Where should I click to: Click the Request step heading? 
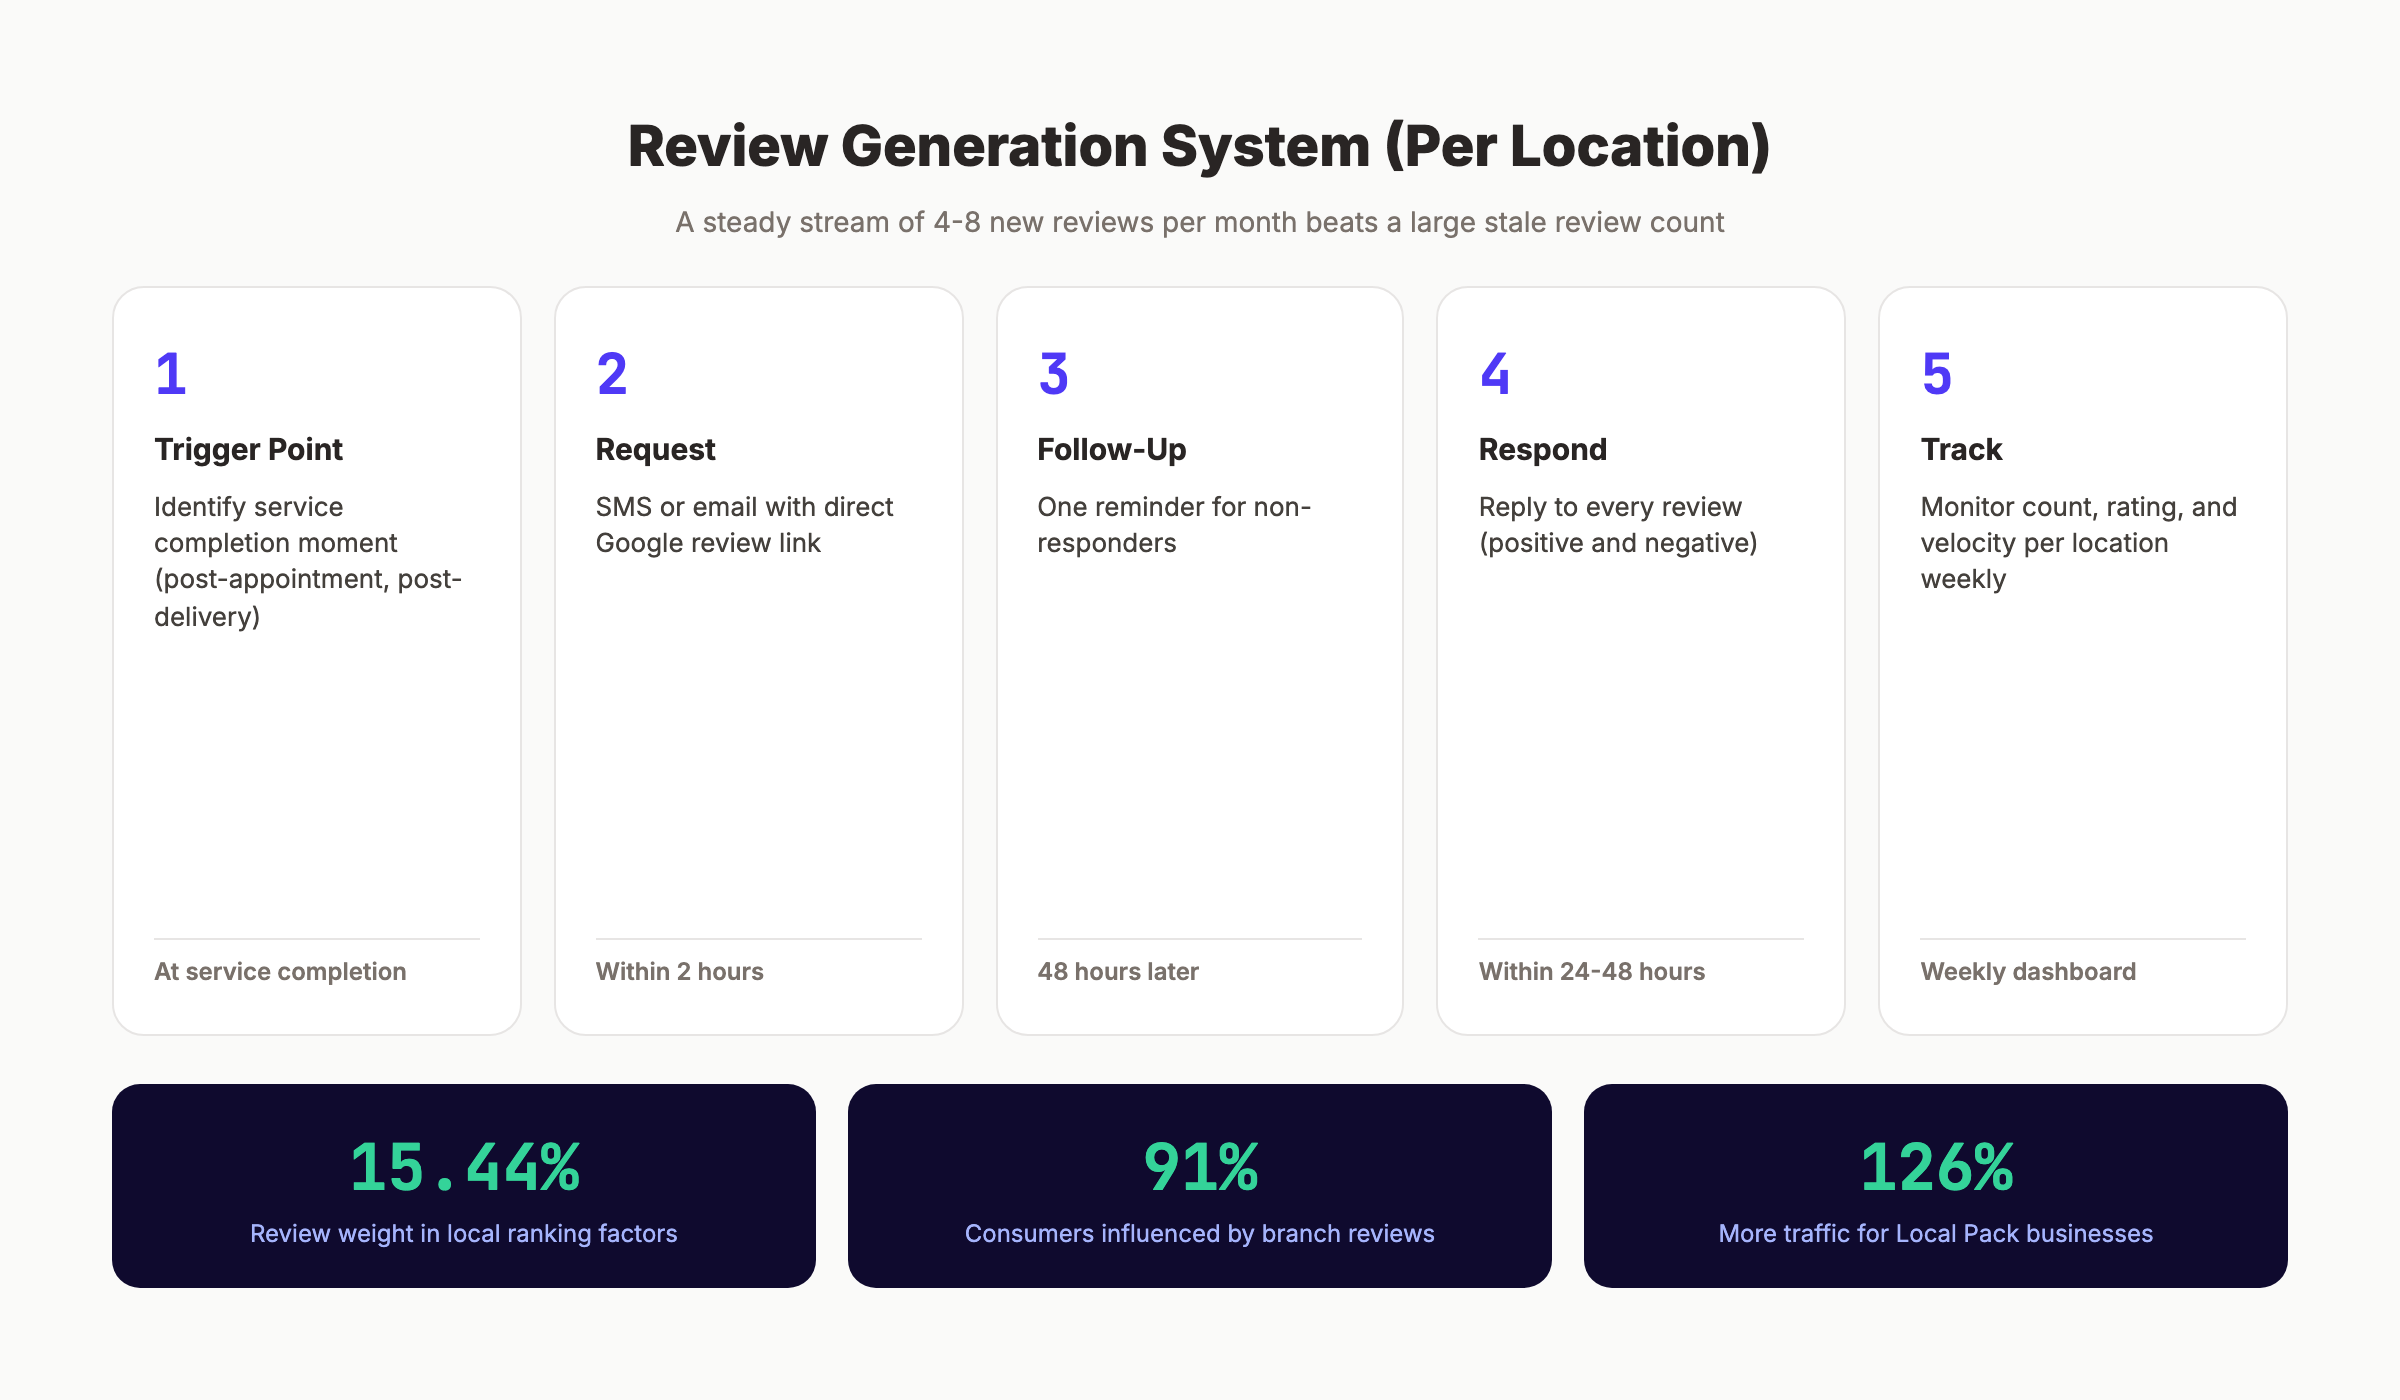pyautogui.click(x=655, y=449)
